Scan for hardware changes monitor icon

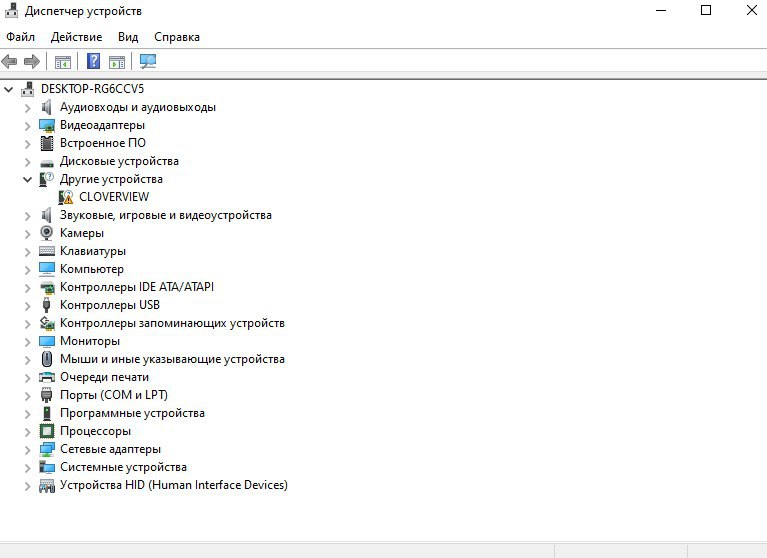point(148,61)
